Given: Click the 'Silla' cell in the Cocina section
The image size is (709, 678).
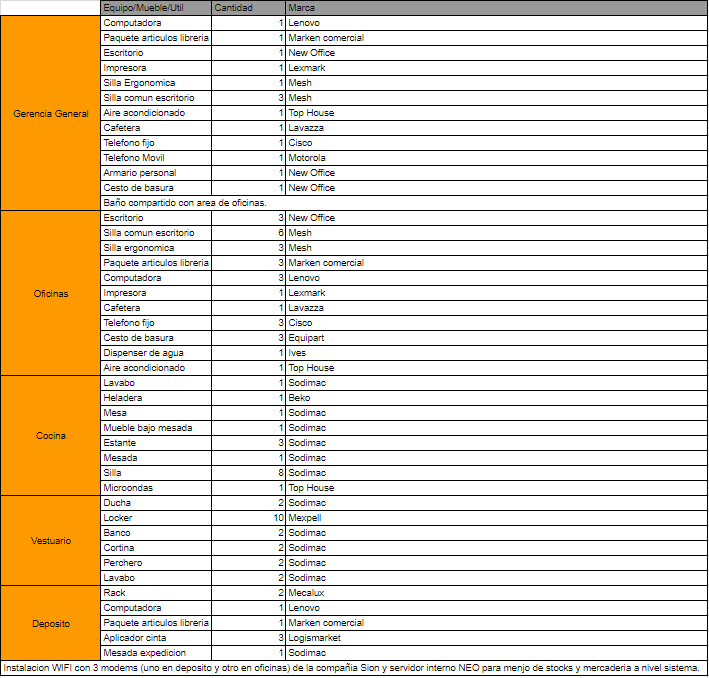Looking at the screenshot, I should tap(156, 473).
